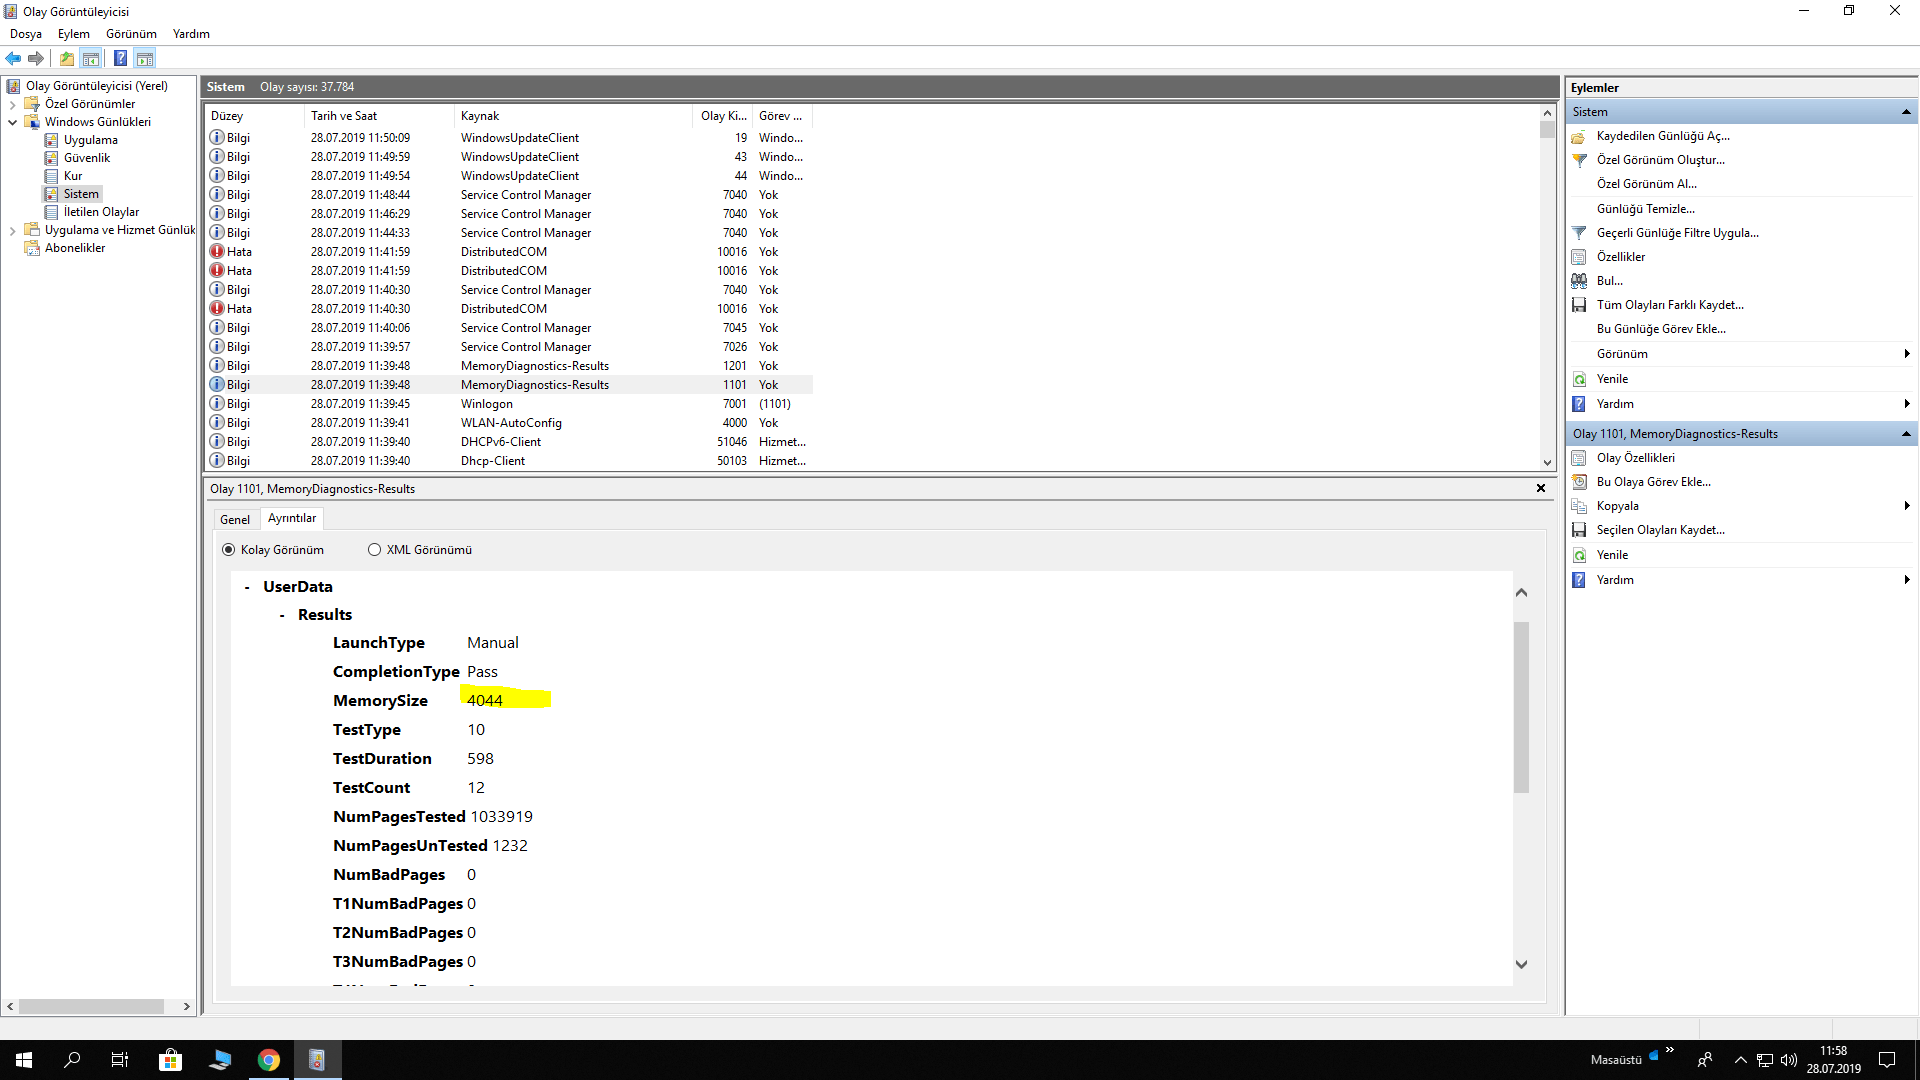Click the filter icon for Özel Görünüm Oluştur
This screenshot has width=1920, height=1080.
tap(1579, 160)
